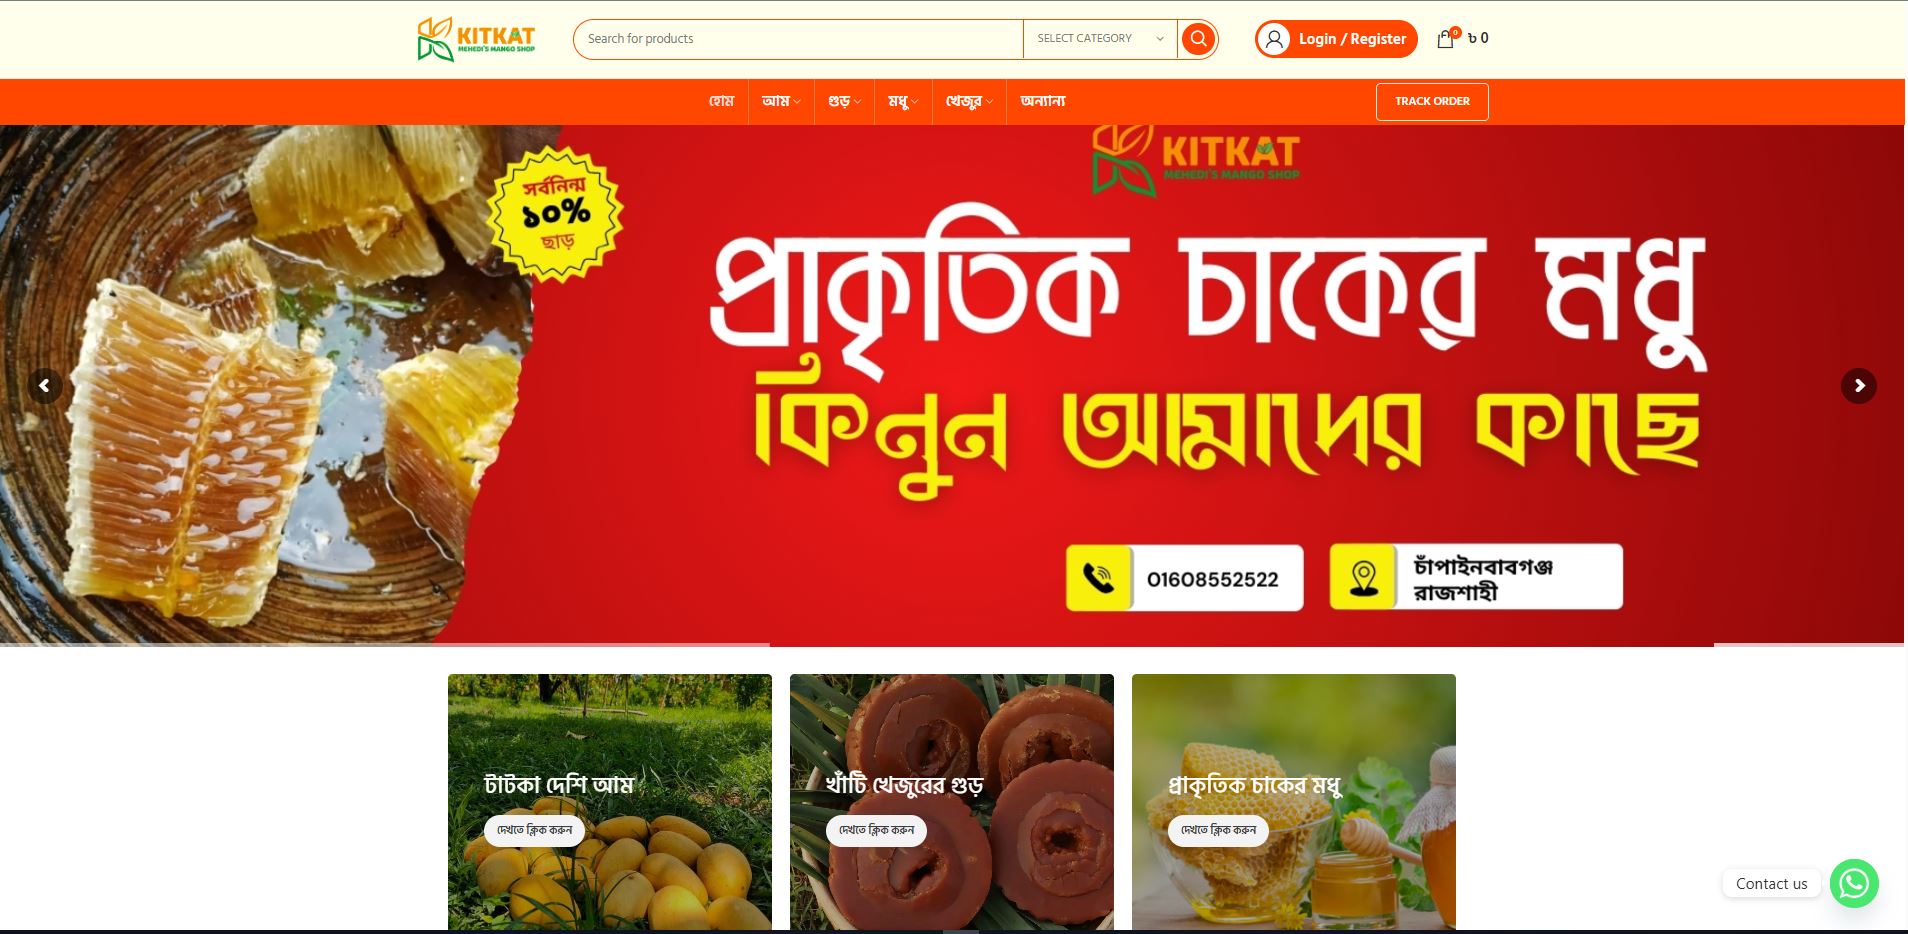Click view button on fresh mango card
1908x934 pixels.
(x=534, y=830)
